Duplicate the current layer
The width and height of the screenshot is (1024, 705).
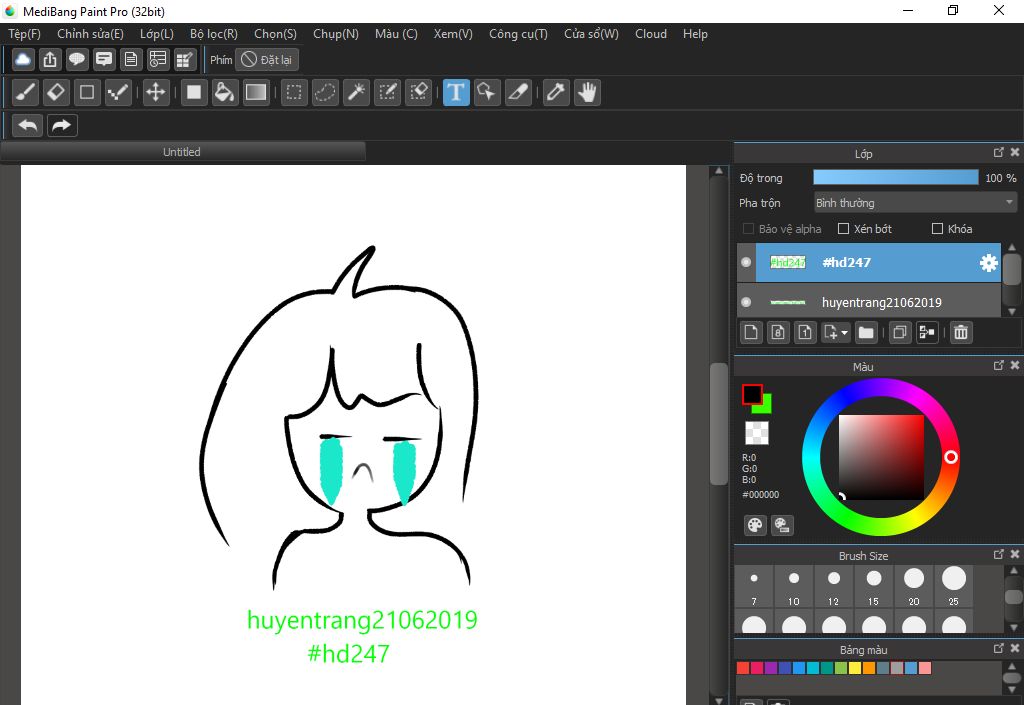point(899,332)
